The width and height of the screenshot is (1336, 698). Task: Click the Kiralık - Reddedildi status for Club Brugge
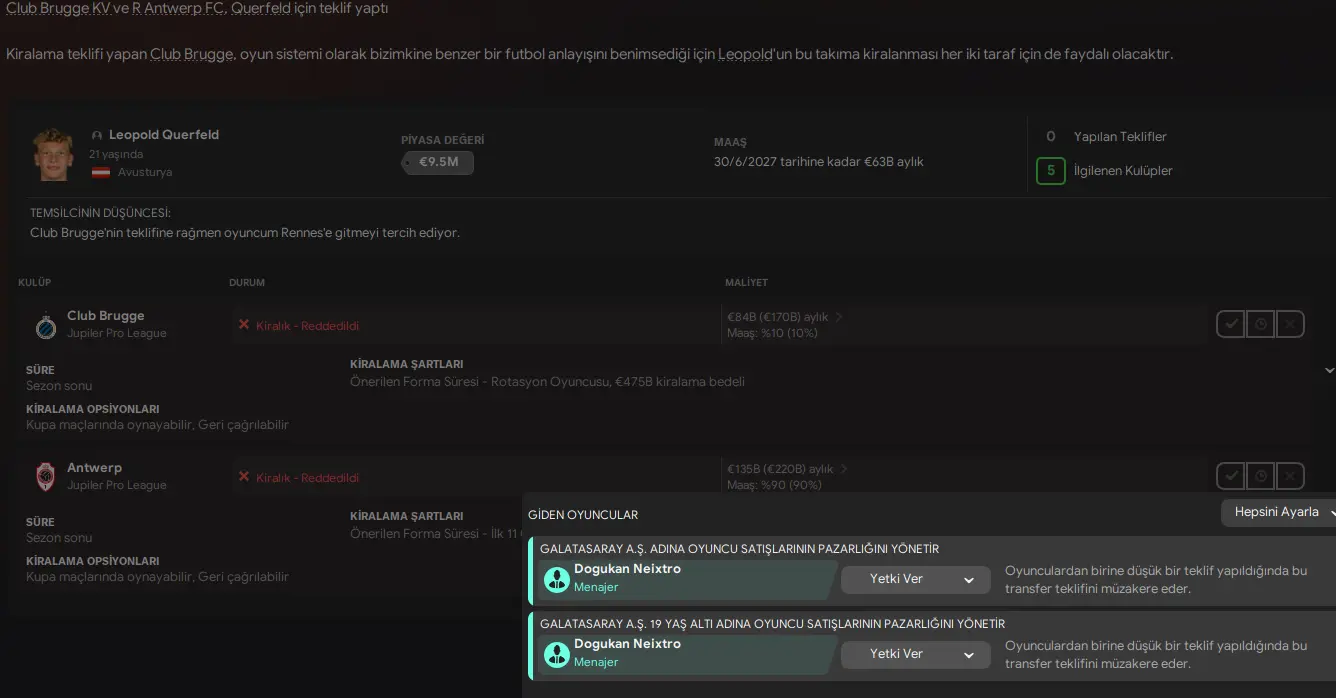tap(307, 326)
